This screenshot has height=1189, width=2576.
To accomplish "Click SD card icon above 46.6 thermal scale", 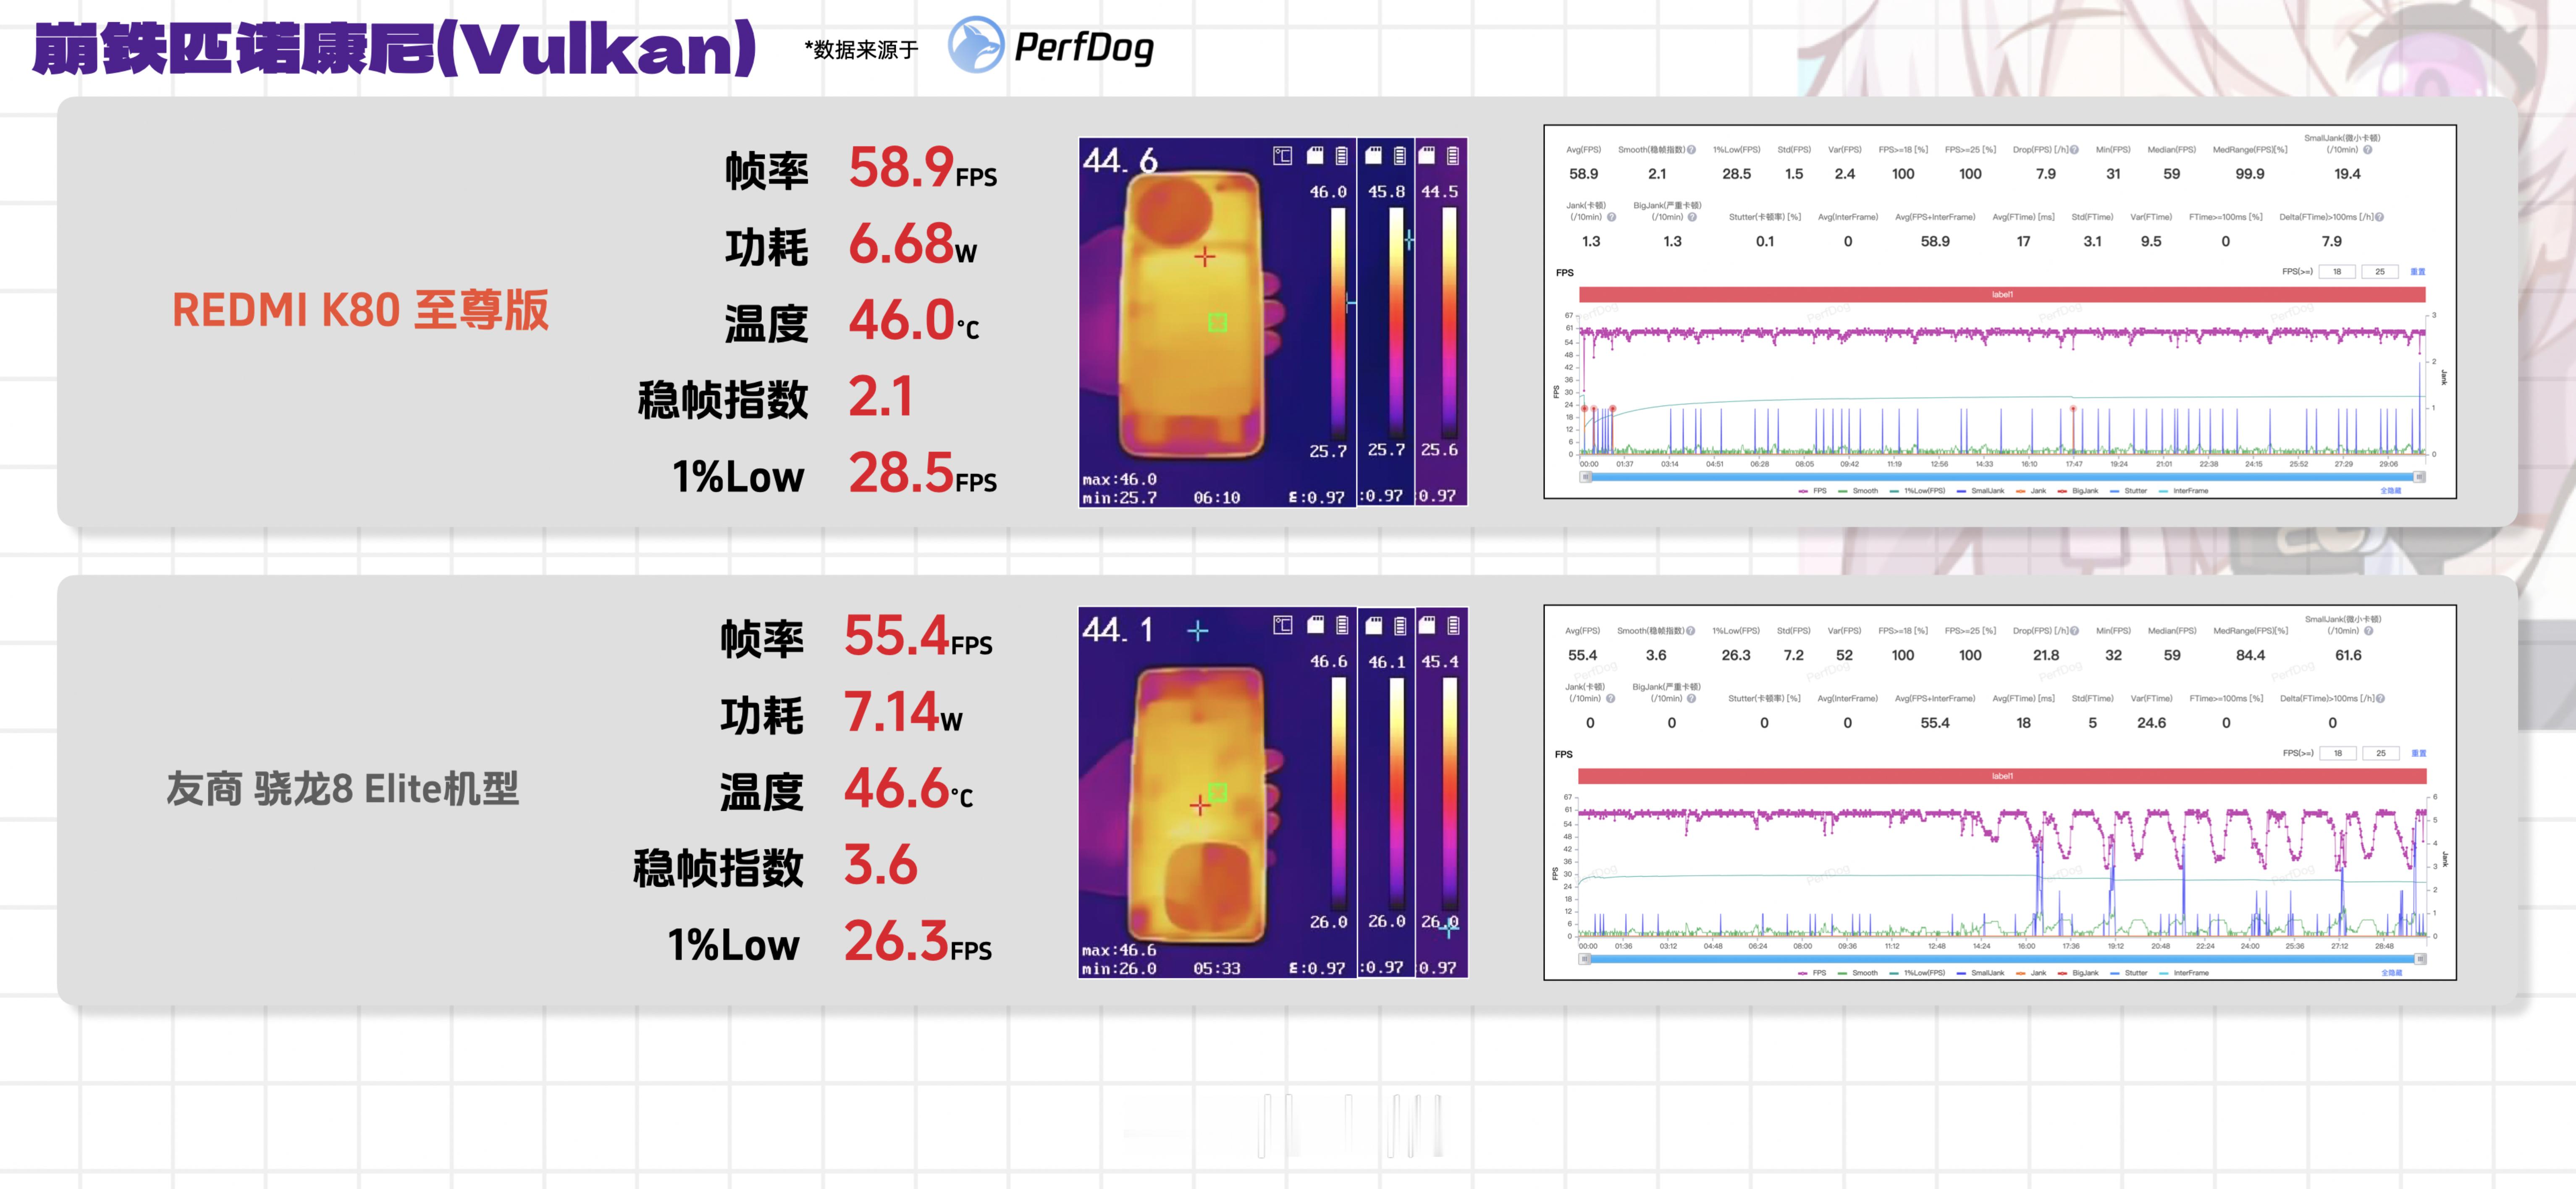I will tap(1316, 625).
